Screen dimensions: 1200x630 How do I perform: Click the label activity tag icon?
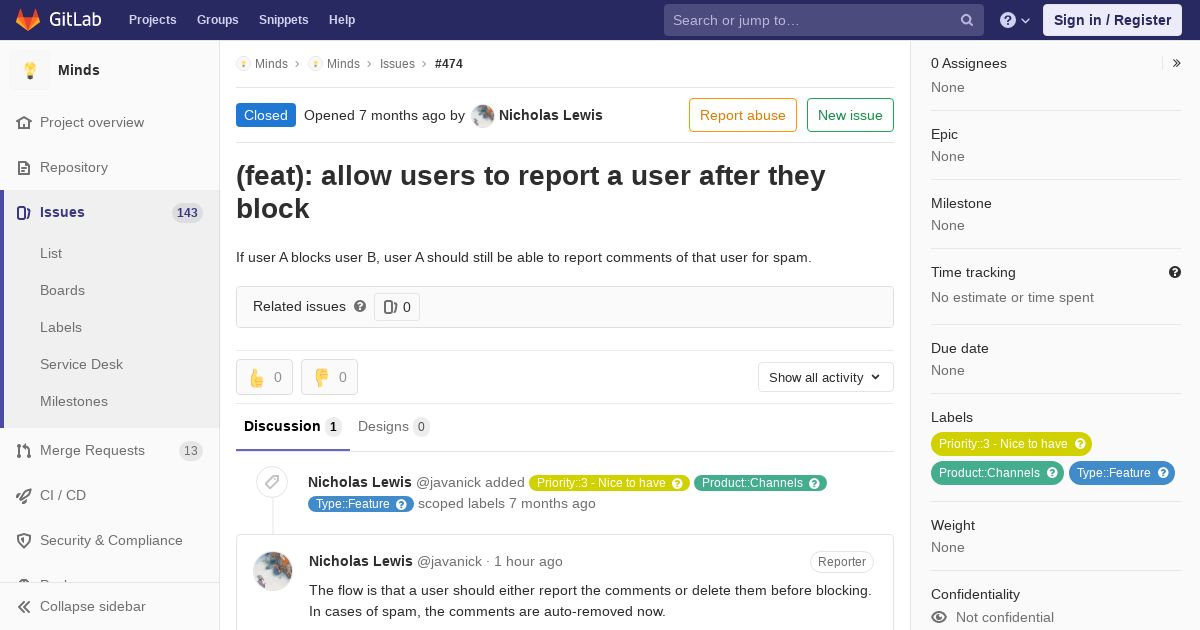[x=271, y=483]
